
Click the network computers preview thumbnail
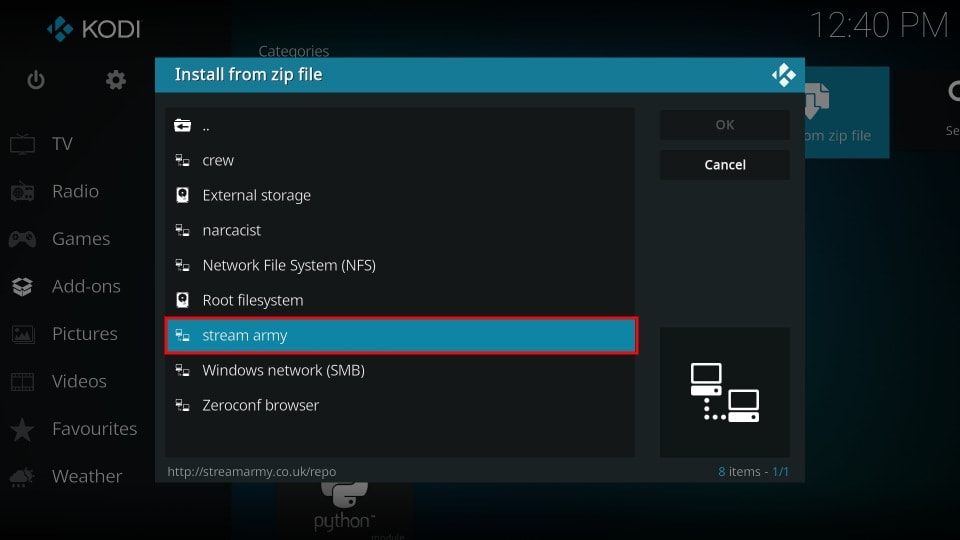tap(725, 392)
